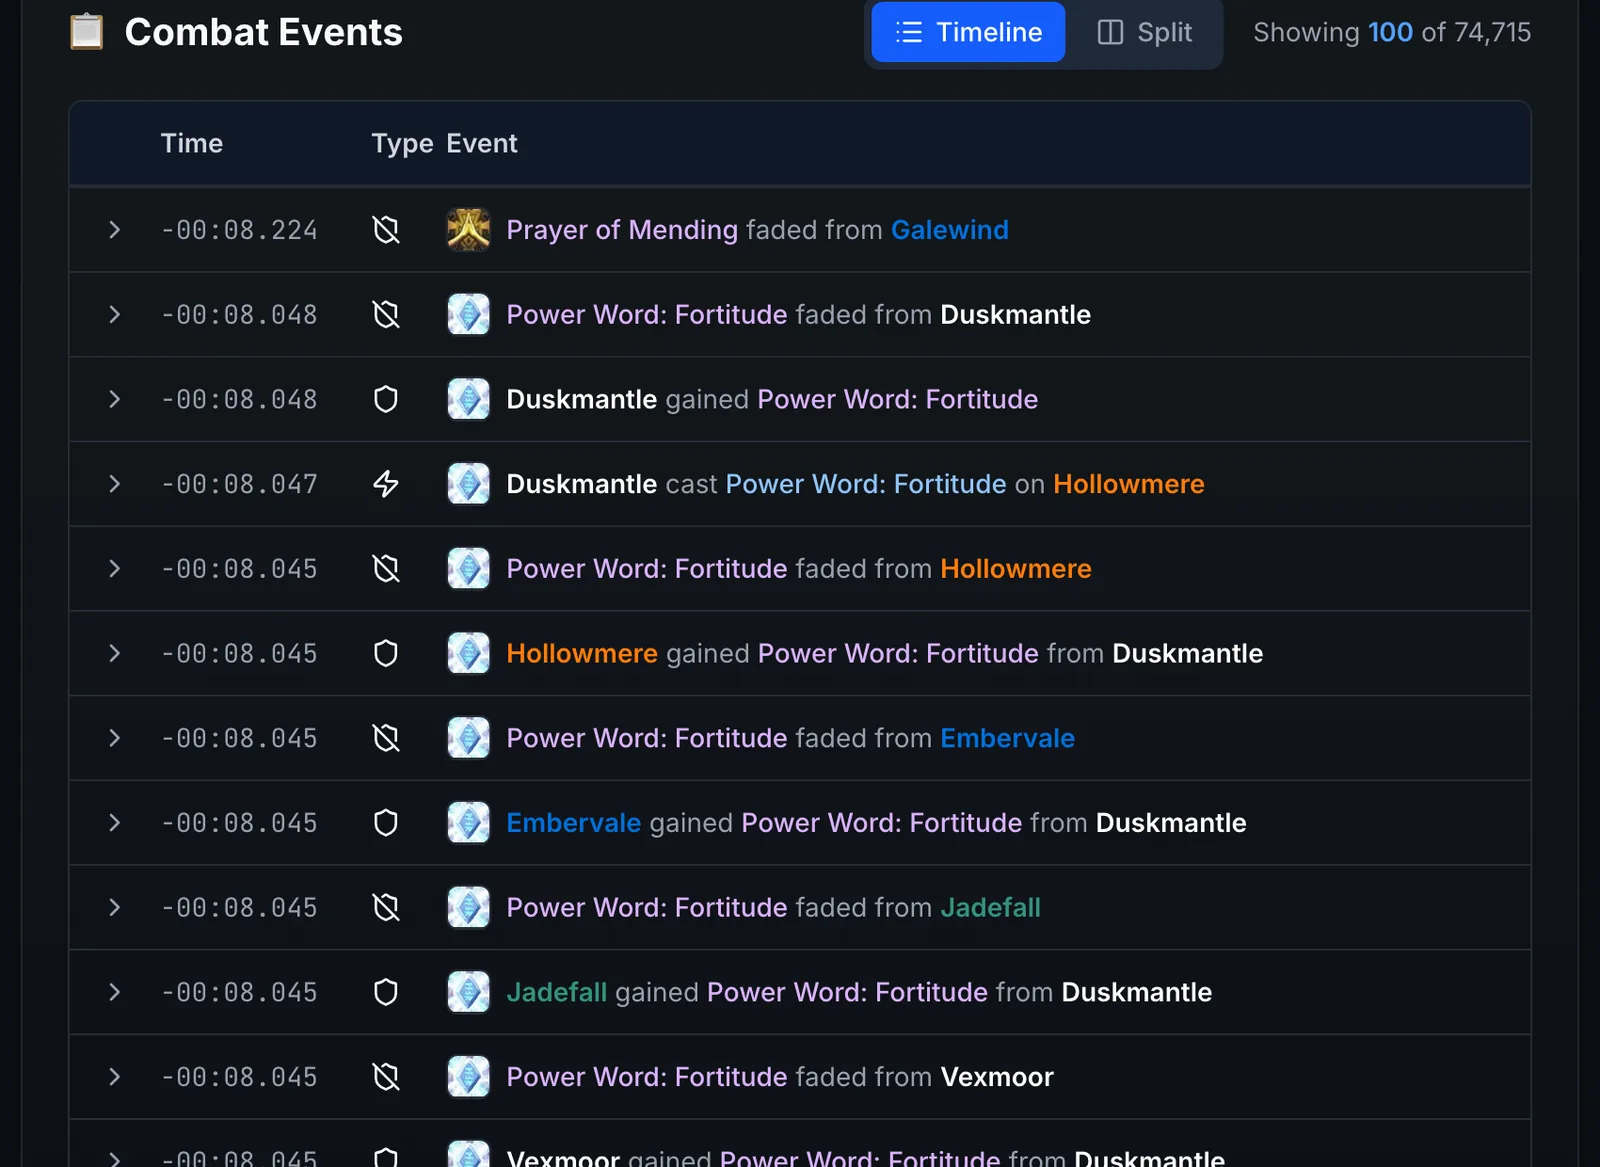The width and height of the screenshot is (1600, 1167).
Task: Expand the Hollowmere gained Fortitude row
Action: coord(114,653)
